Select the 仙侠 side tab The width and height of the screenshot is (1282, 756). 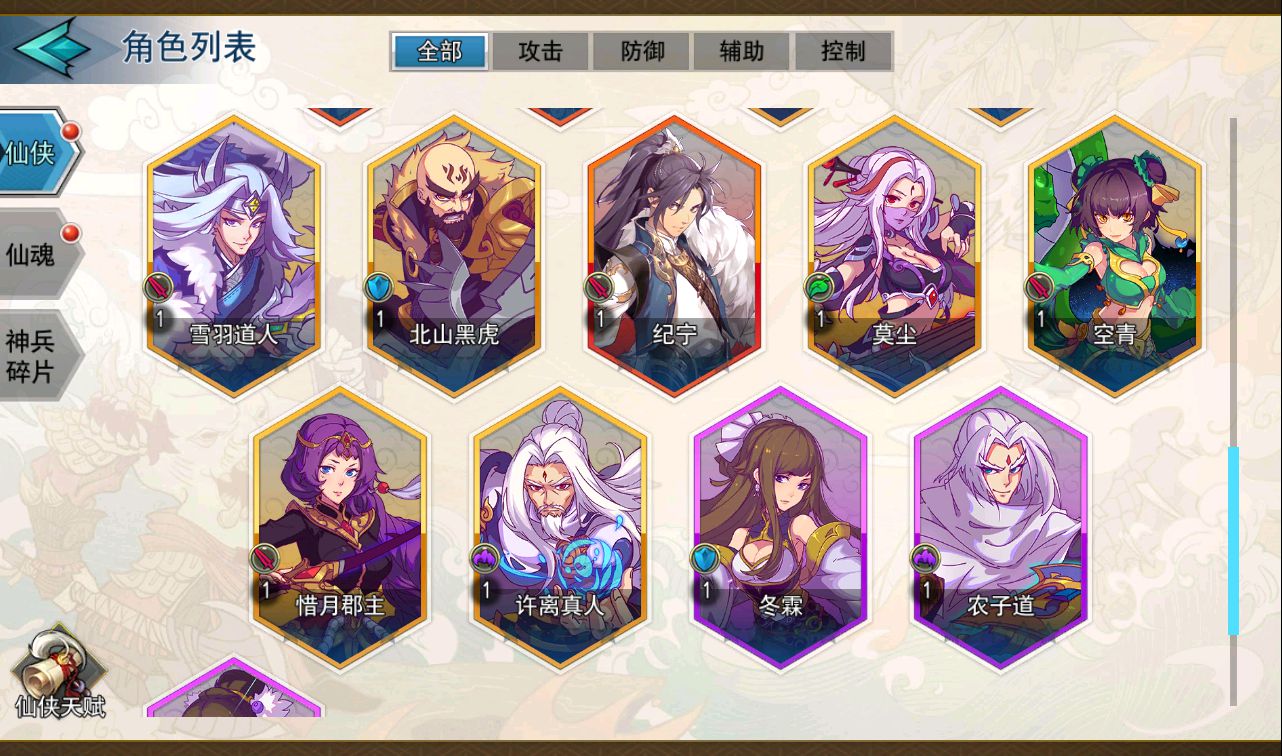[38, 152]
